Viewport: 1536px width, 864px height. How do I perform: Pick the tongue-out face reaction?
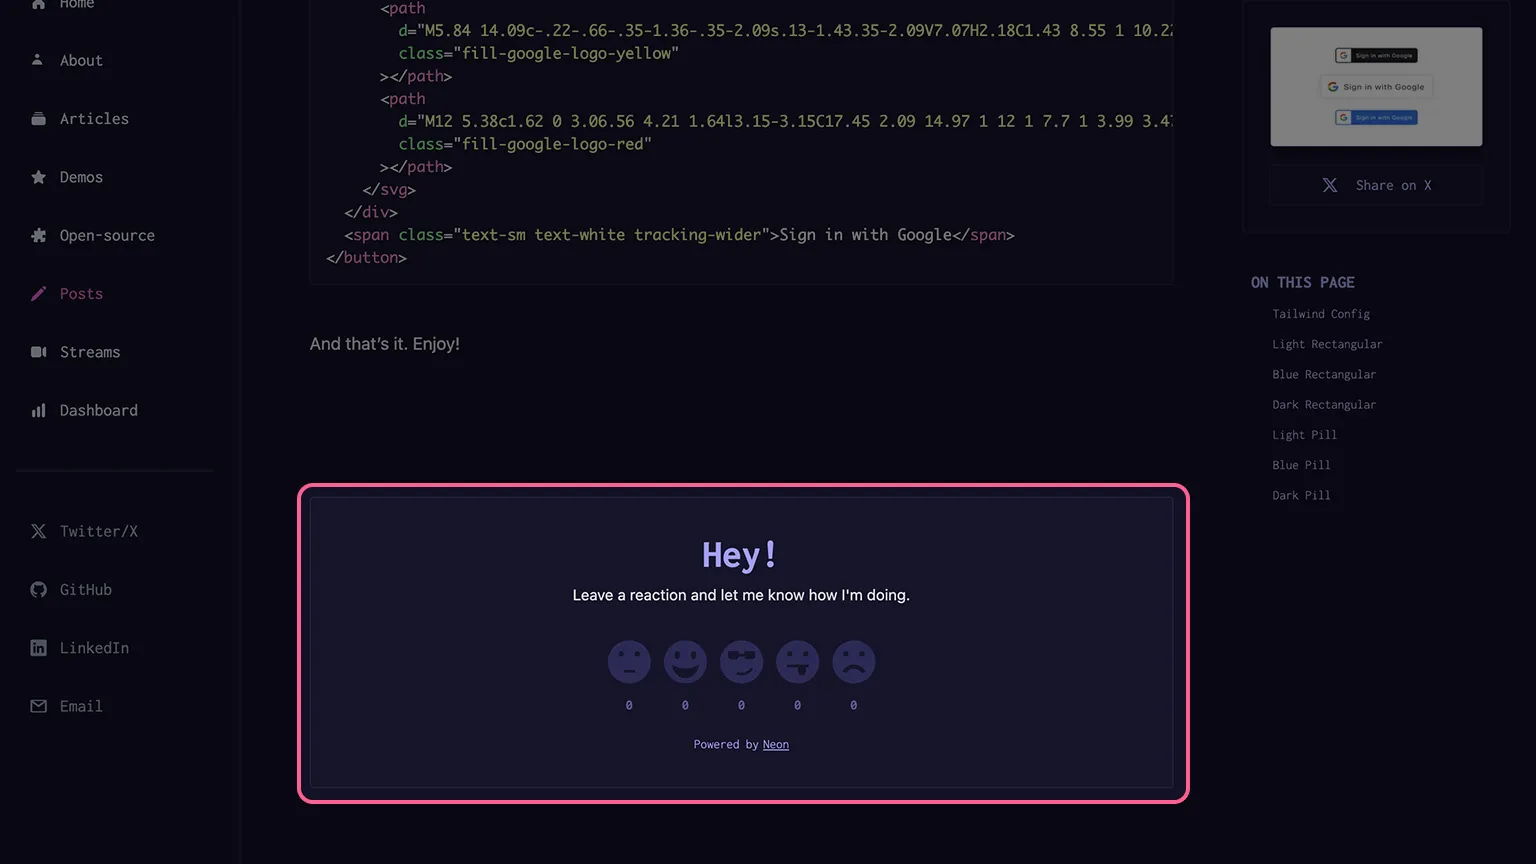797,662
